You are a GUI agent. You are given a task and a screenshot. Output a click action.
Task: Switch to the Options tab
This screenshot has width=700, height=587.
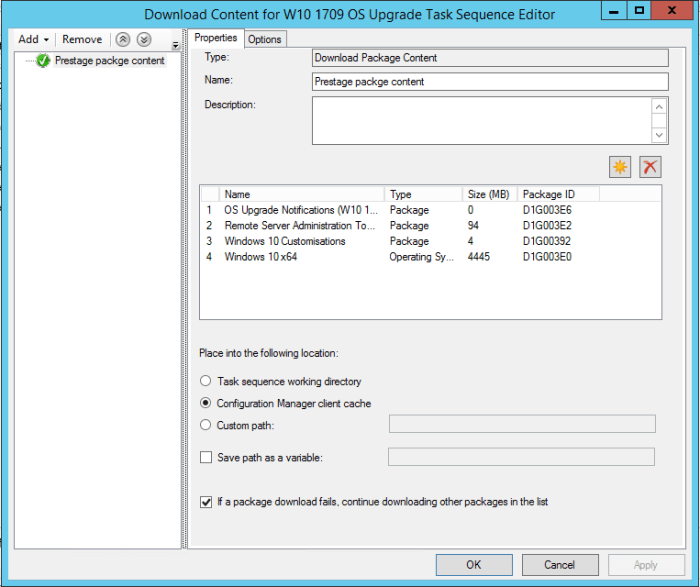265,39
